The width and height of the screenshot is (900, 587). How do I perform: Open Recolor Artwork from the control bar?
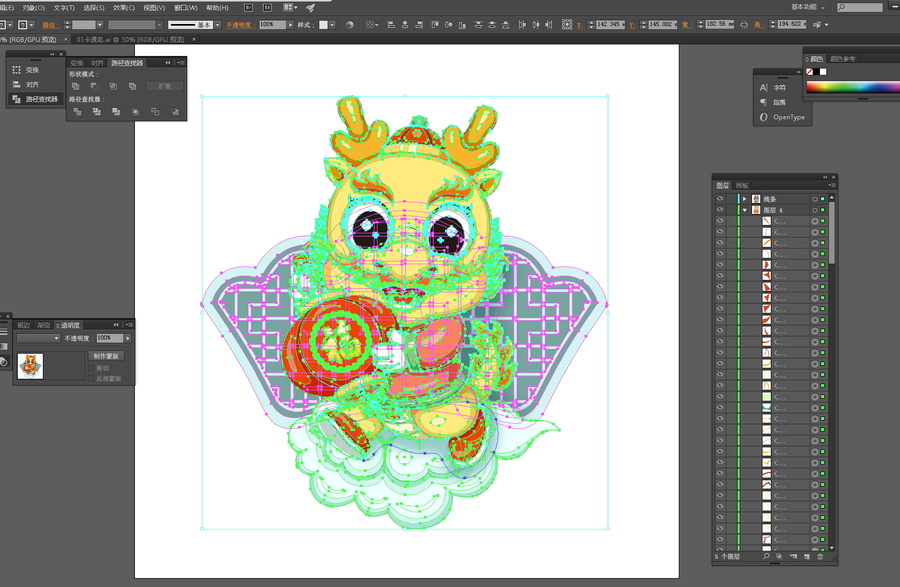[350, 25]
